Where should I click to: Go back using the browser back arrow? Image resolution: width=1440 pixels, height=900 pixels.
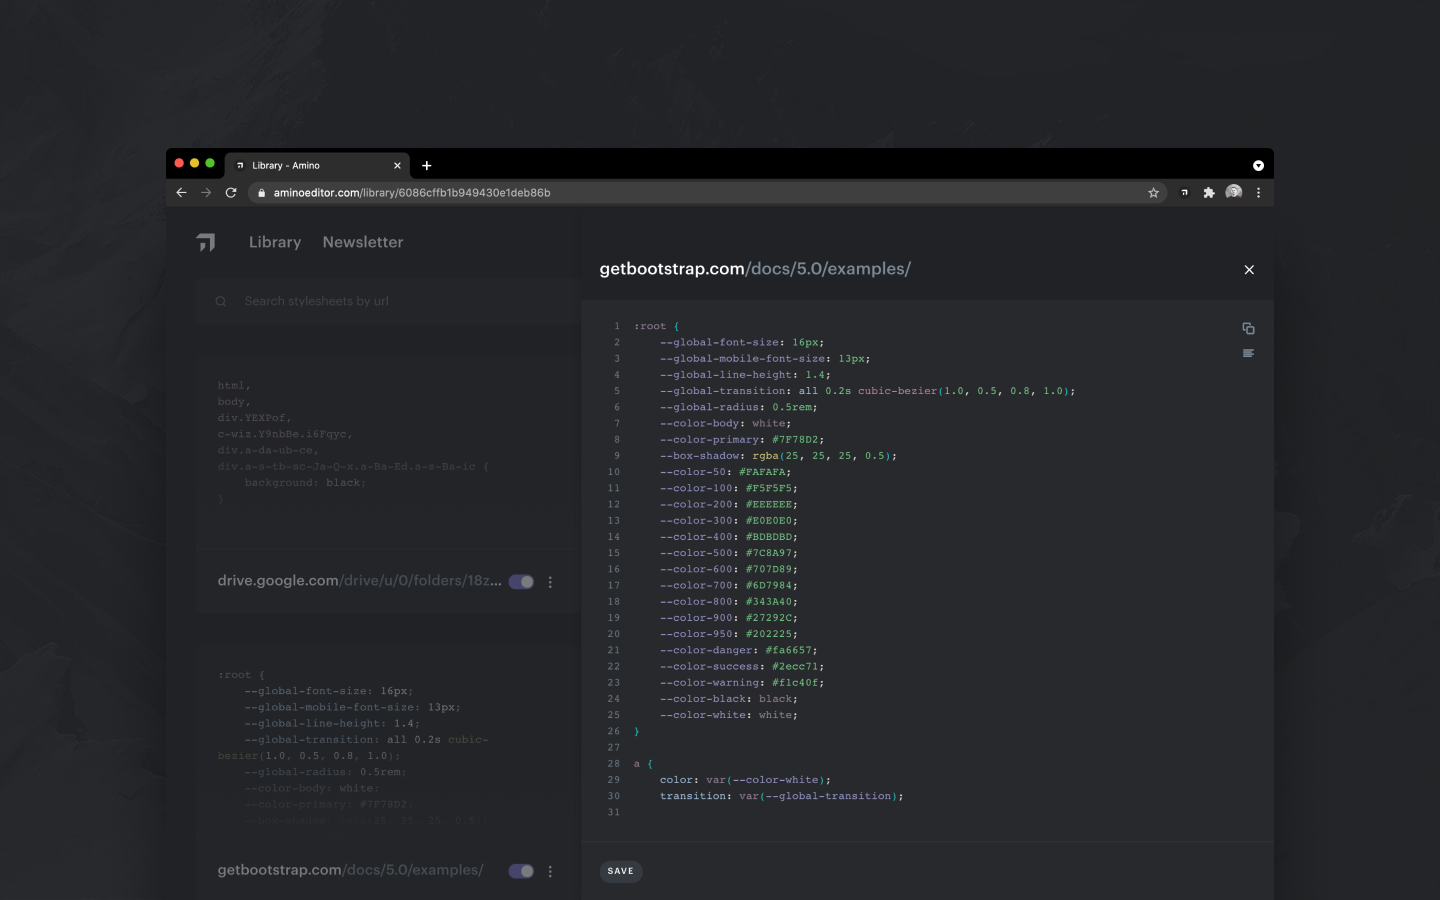tap(181, 193)
